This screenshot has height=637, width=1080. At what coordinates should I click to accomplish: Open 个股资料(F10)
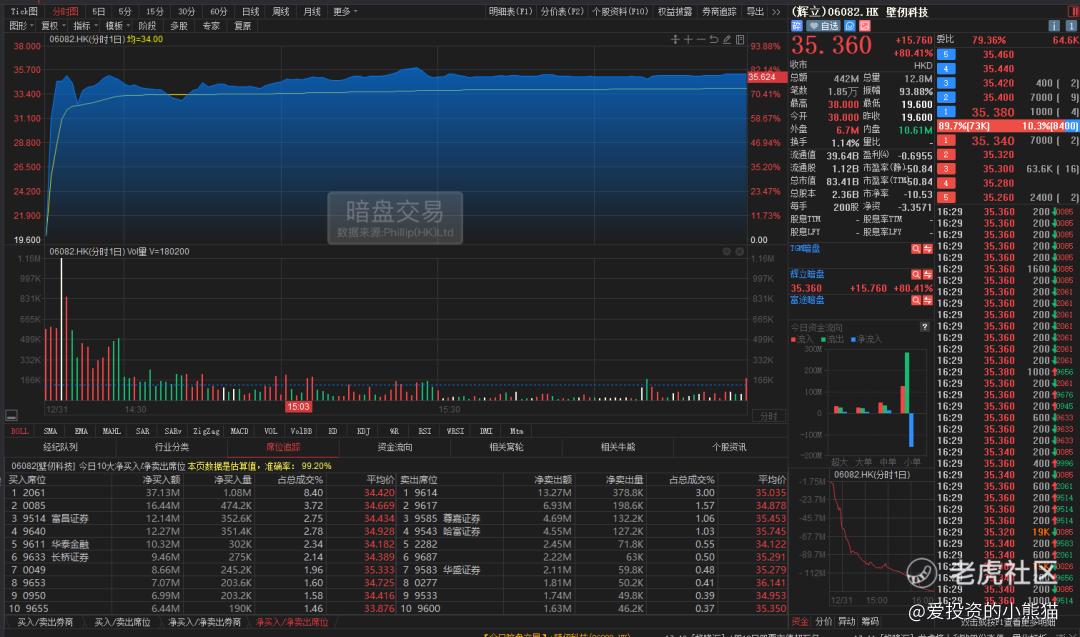(620, 12)
